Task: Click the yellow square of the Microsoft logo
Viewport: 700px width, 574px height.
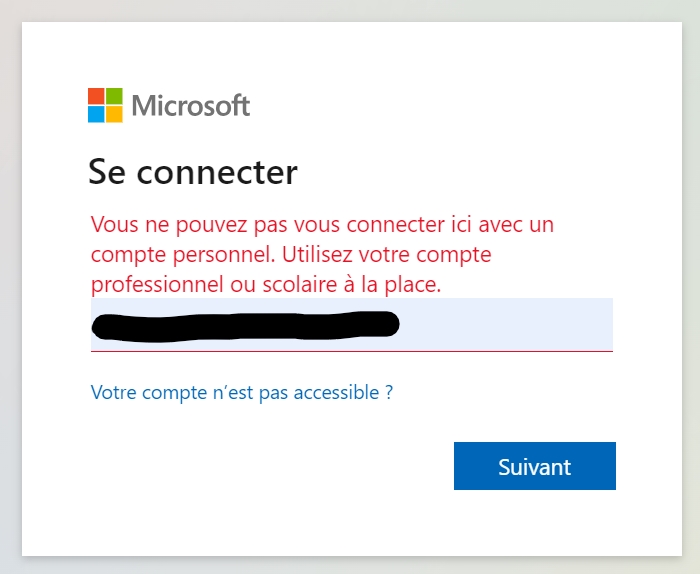Action: coord(114,114)
